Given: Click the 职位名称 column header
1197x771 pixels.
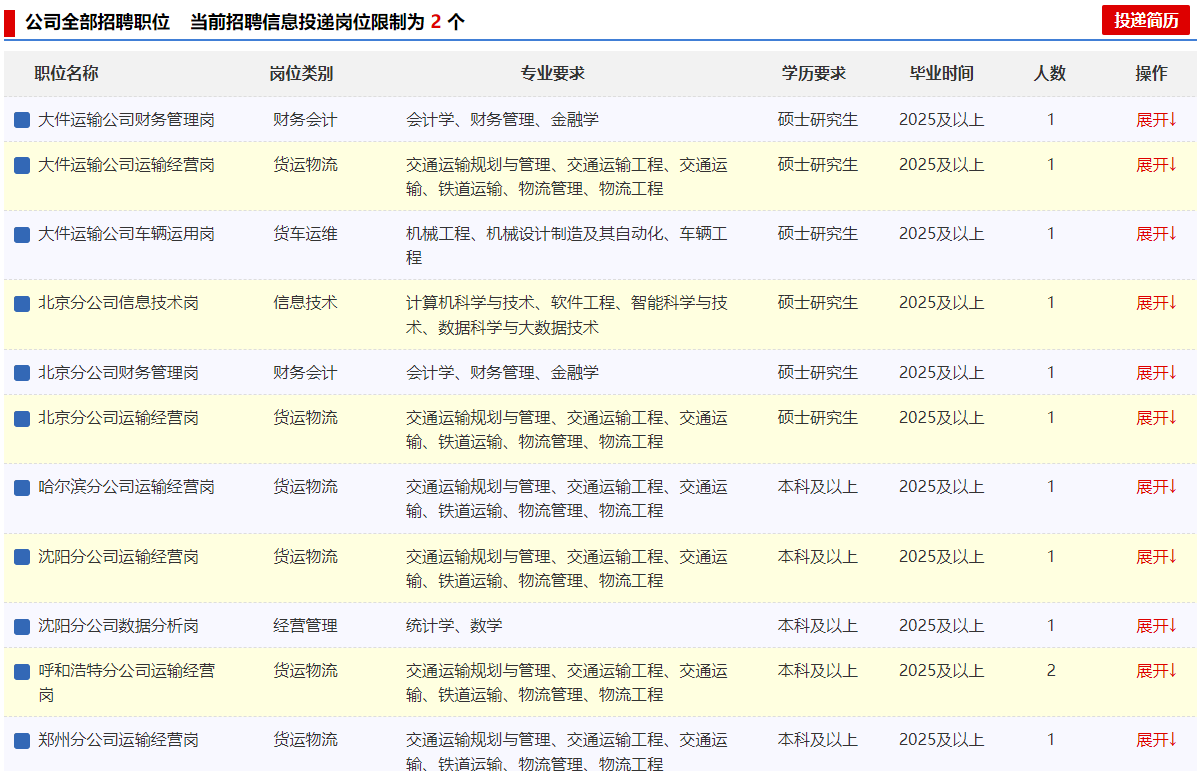Looking at the screenshot, I should click(66, 73).
